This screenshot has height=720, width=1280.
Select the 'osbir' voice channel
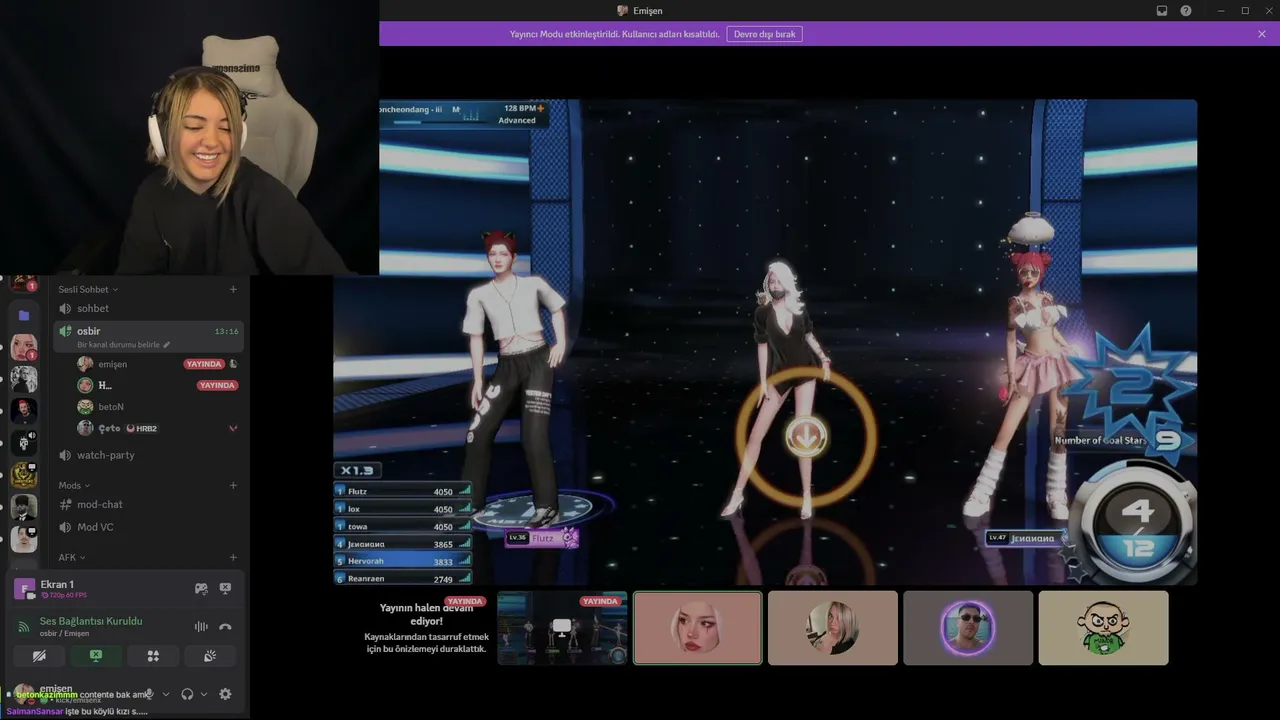[149, 336]
